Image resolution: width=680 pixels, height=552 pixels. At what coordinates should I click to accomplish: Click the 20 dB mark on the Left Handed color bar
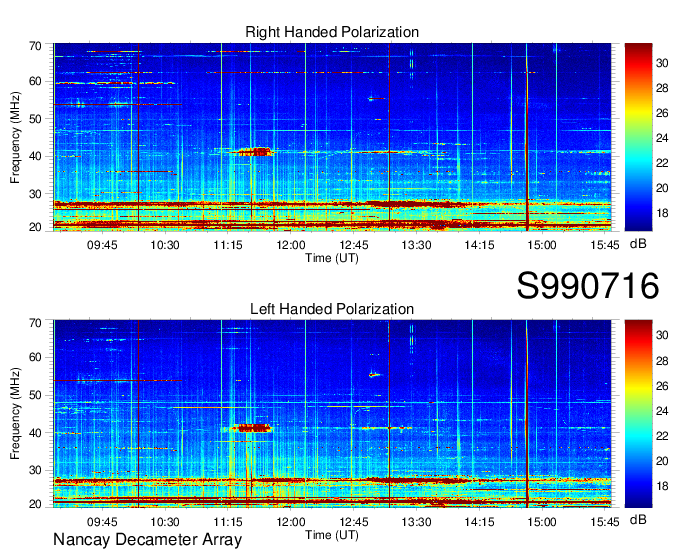pyautogui.click(x=662, y=461)
